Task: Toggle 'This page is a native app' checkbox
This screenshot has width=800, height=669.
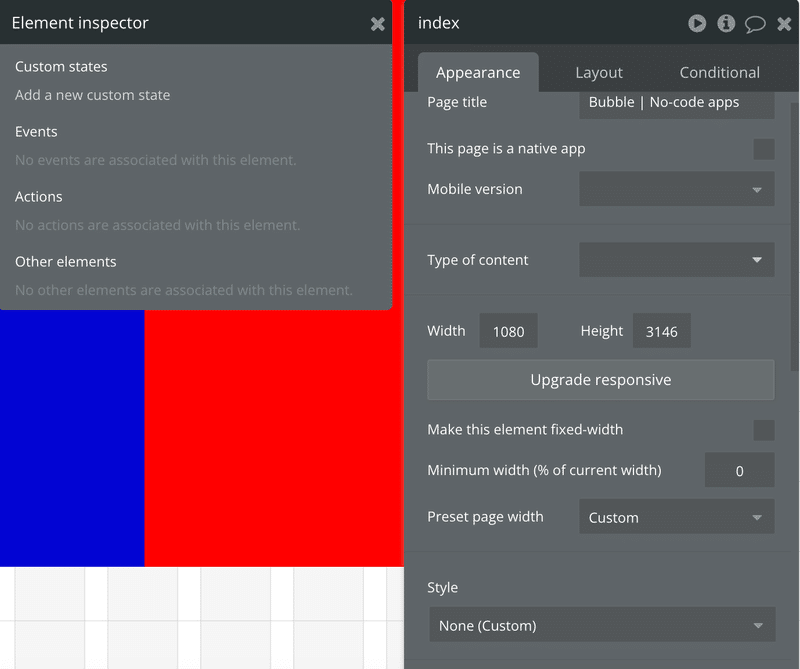Action: [x=764, y=149]
